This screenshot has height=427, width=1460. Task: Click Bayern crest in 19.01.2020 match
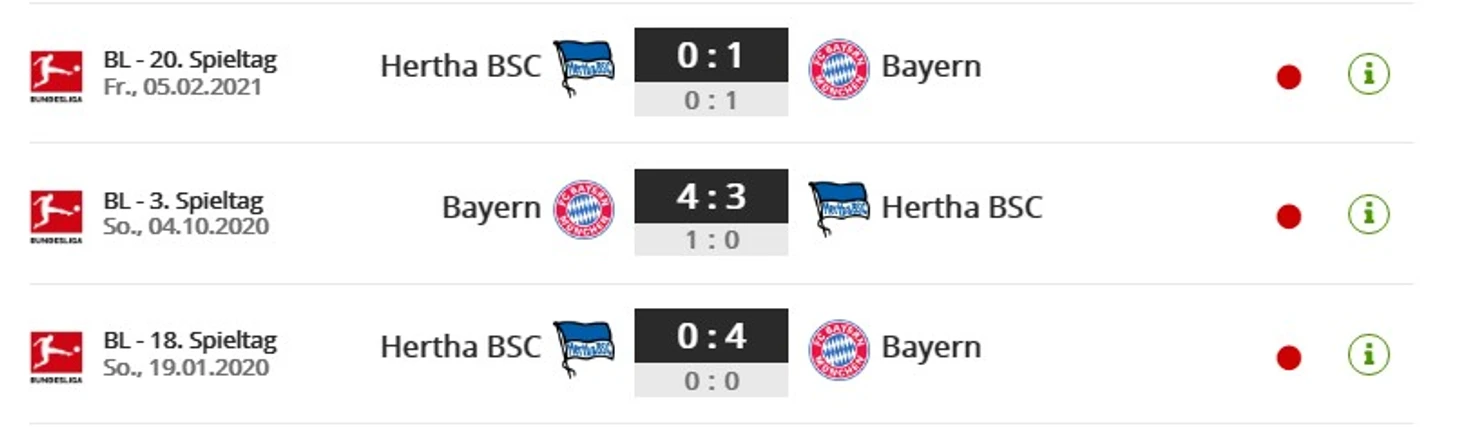point(838,349)
